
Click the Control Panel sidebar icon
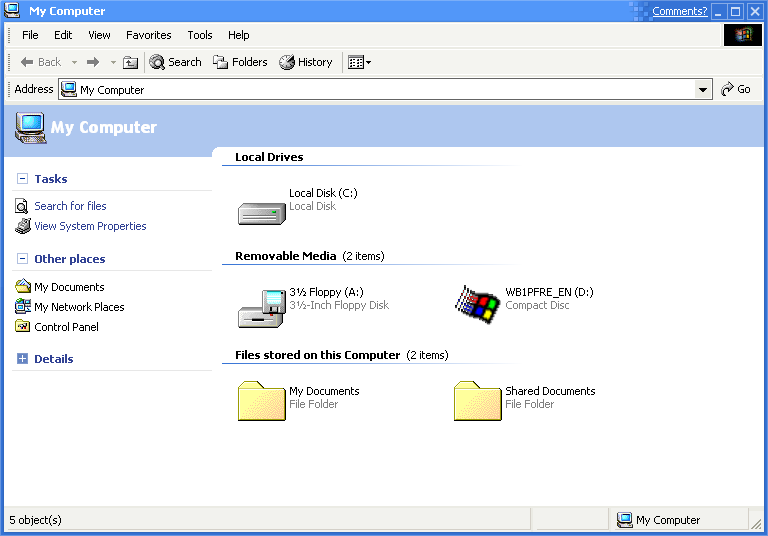click(23, 326)
